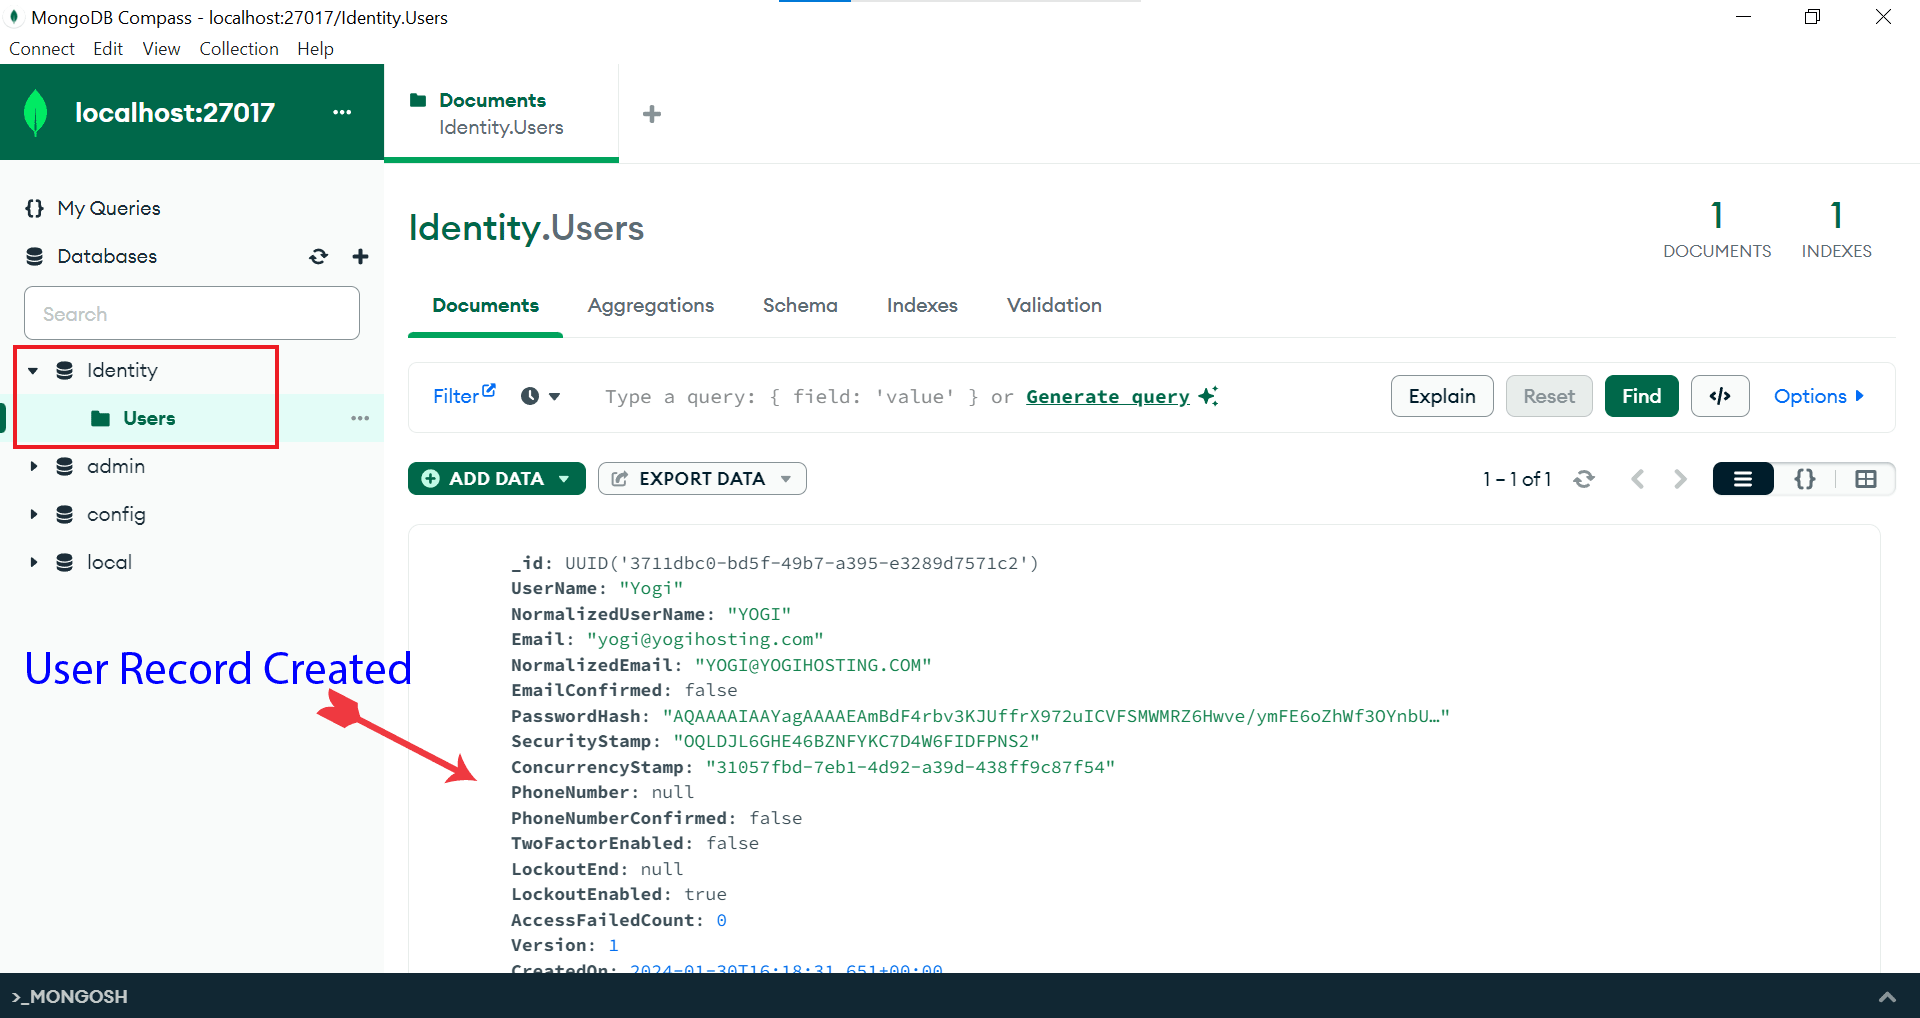
Task: Select the Users collection in sidebar
Action: click(x=150, y=418)
